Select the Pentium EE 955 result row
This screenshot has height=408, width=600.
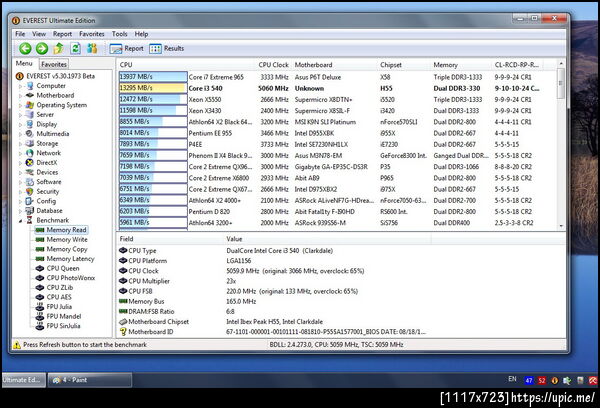337,133
